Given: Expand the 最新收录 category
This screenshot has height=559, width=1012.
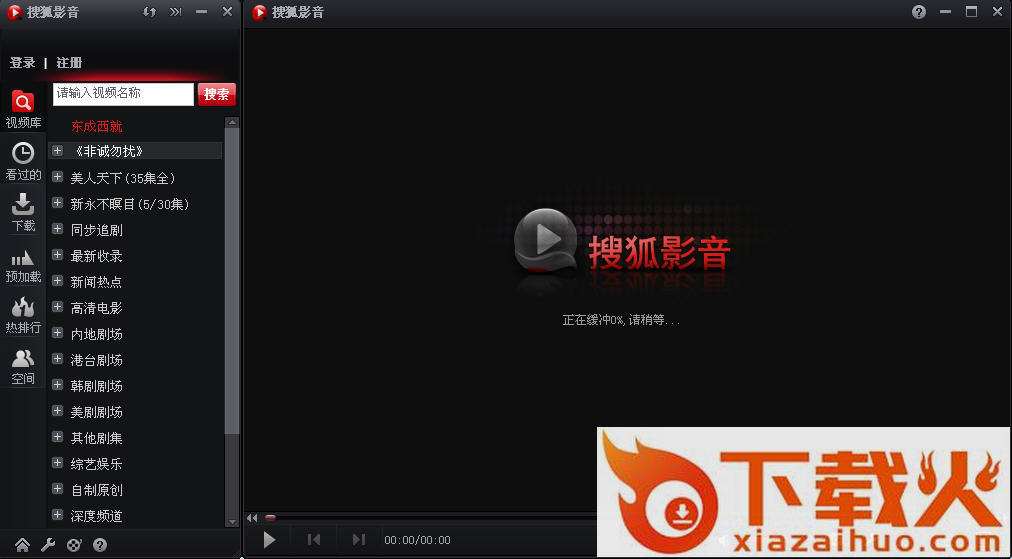Looking at the screenshot, I should pos(57,255).
